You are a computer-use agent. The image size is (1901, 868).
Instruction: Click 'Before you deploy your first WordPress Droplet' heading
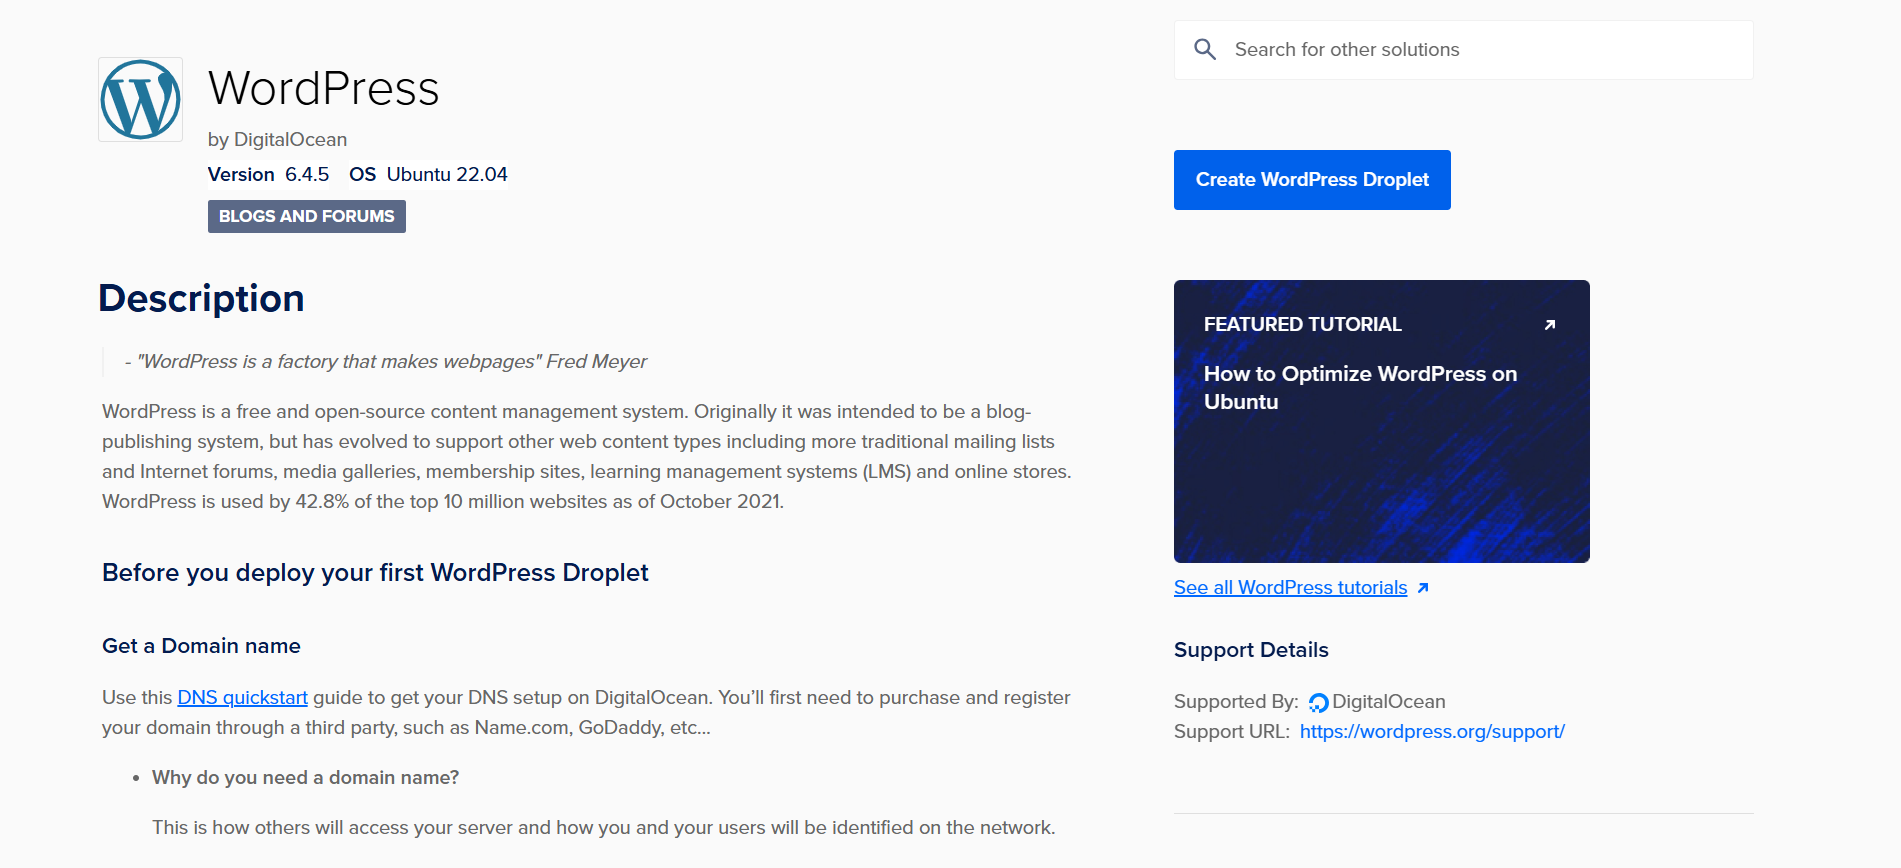375,572
